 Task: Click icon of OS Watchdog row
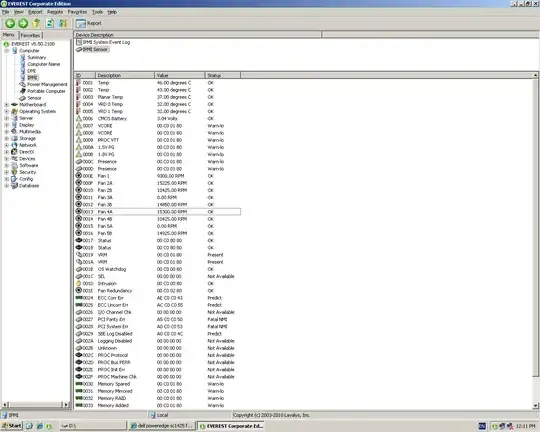point(79,269)
